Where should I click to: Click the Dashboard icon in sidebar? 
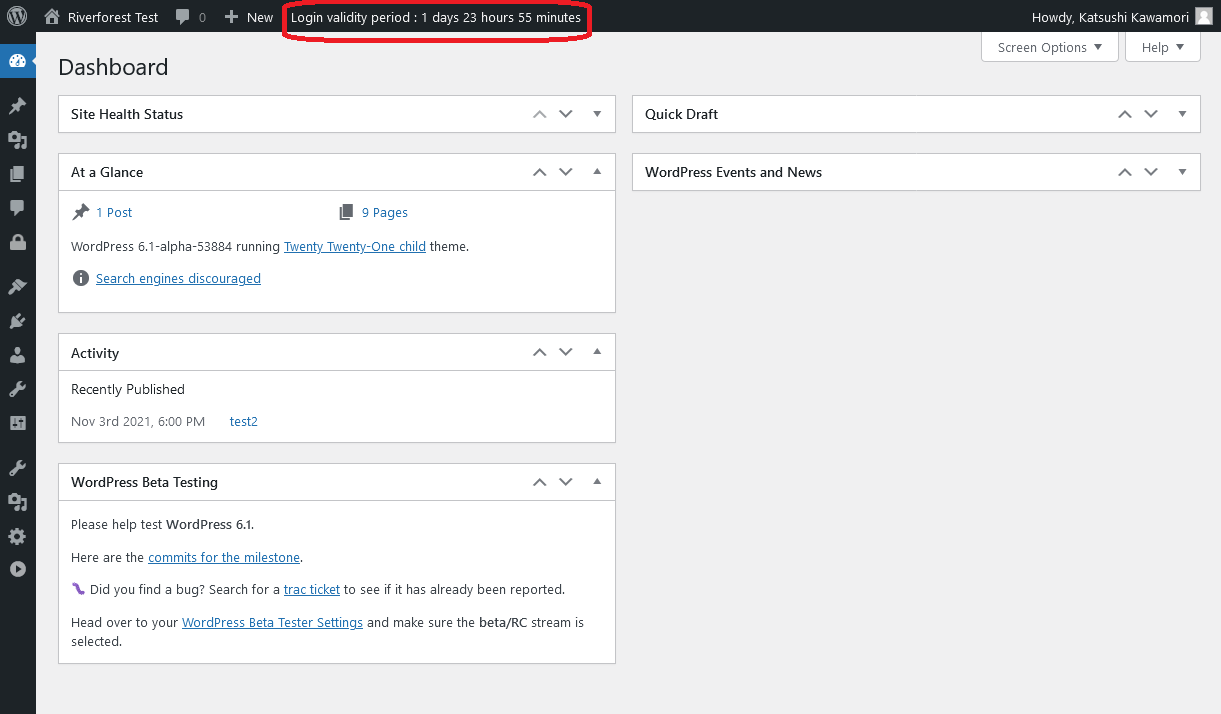click(17, 61)
